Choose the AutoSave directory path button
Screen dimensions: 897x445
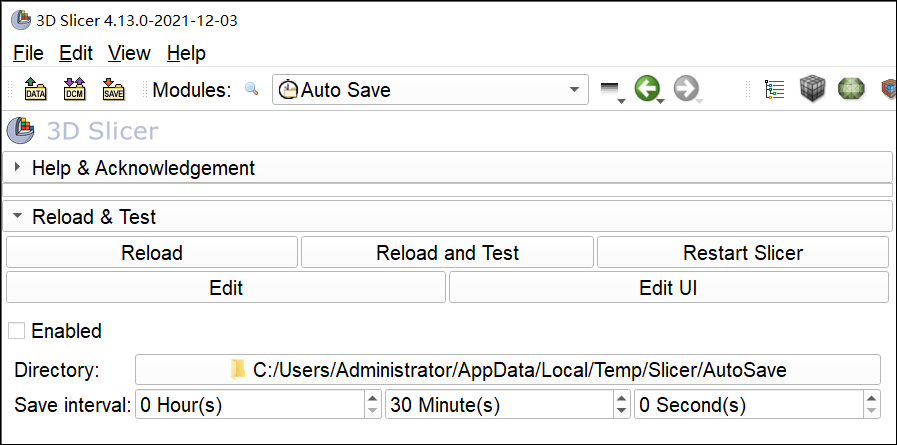coord(508,370)
